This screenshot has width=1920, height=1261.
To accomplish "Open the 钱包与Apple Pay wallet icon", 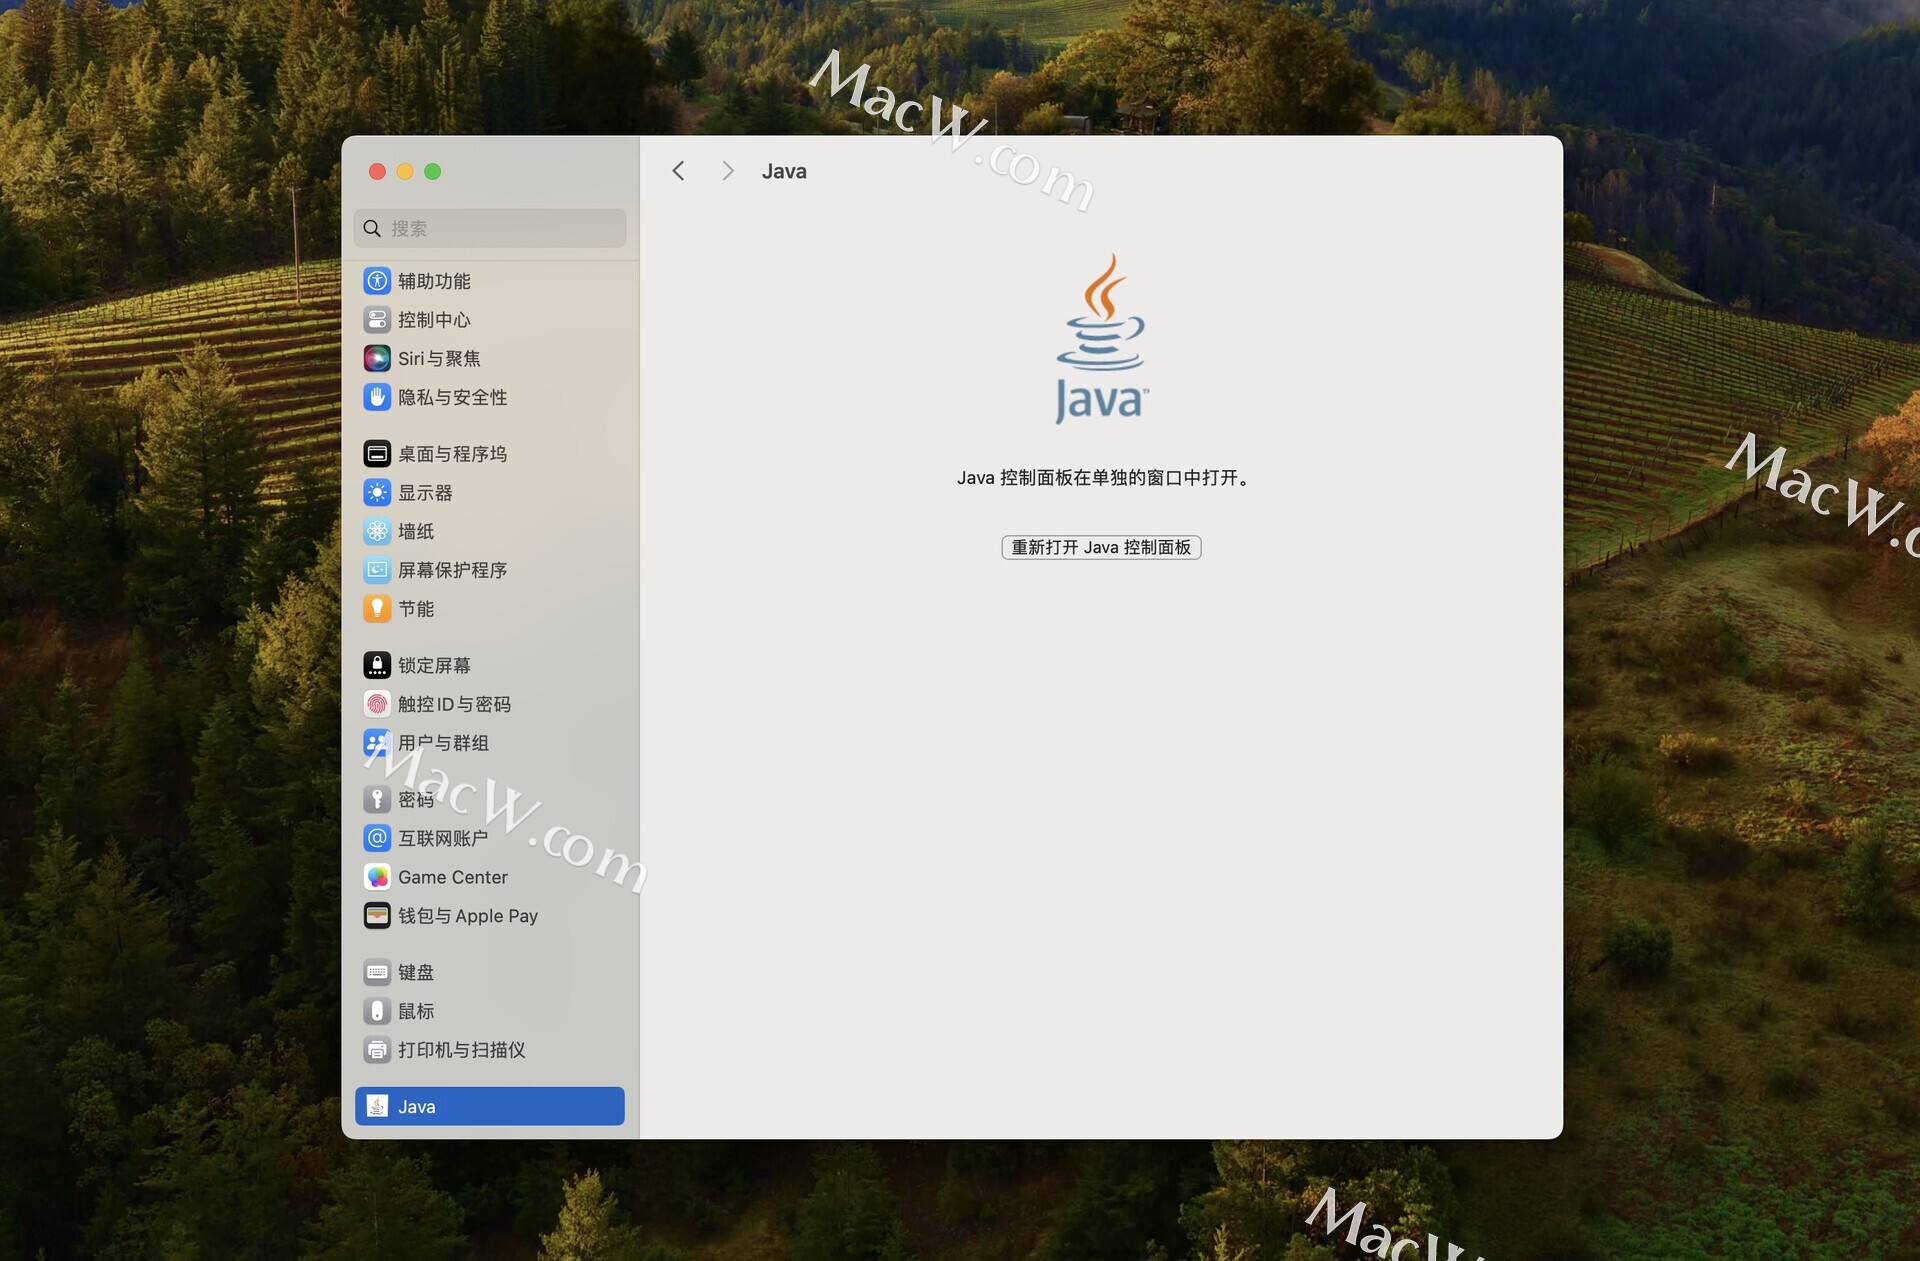I will [377, 915].
